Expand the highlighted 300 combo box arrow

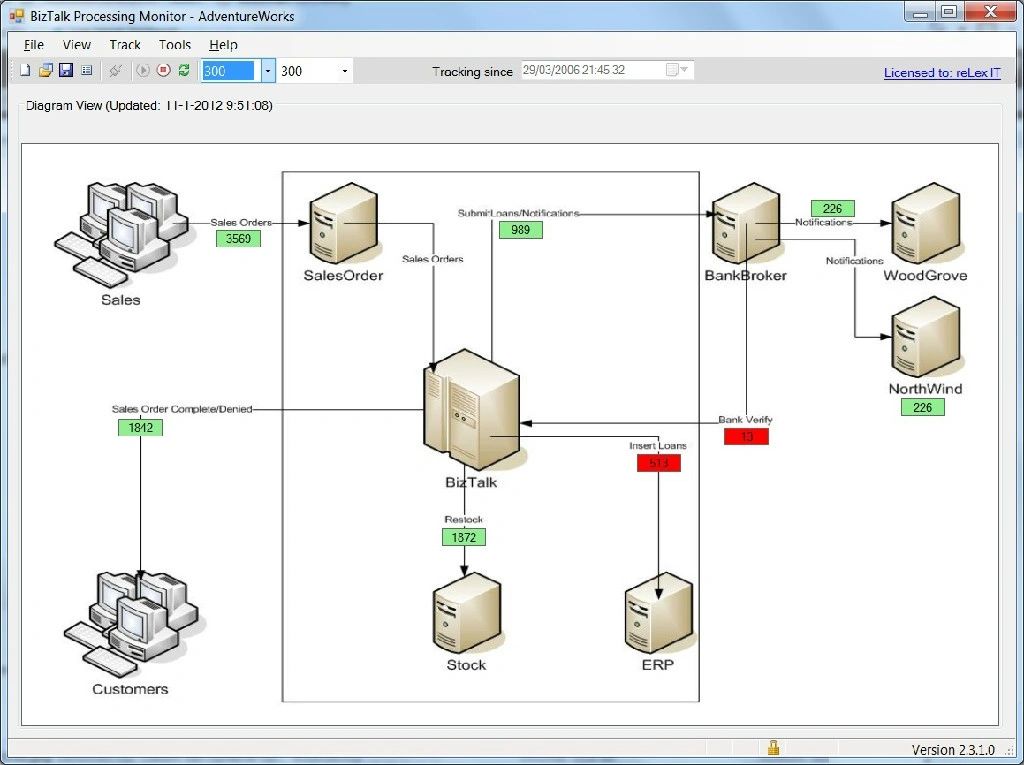(268, 71)
